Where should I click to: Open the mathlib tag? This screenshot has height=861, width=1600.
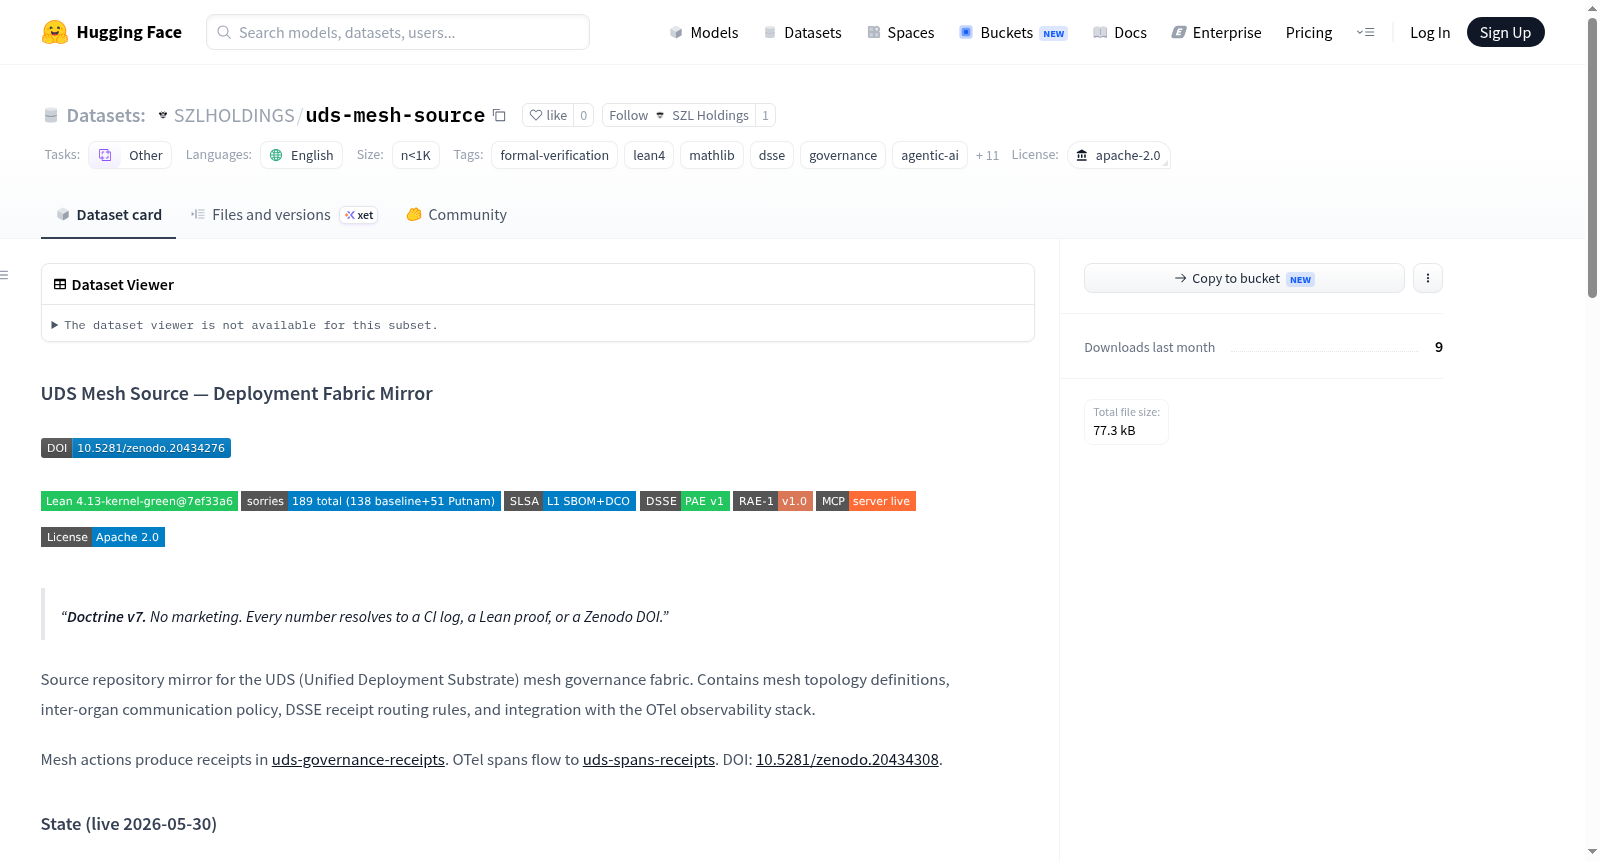[712, 155]
